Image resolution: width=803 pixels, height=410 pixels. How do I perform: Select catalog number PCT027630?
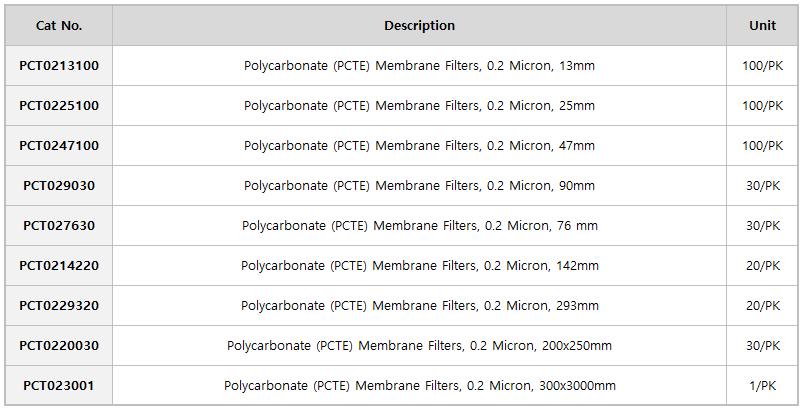pos(59,225)
